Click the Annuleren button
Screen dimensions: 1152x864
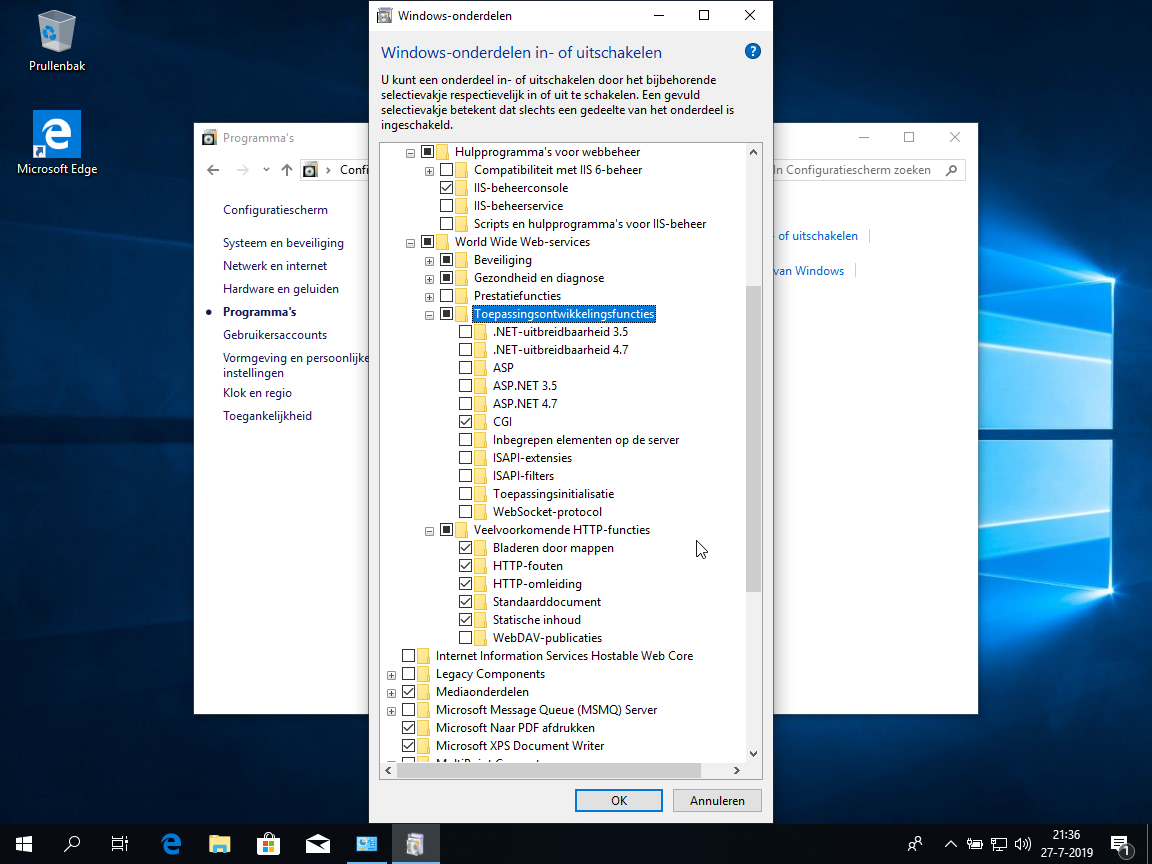[x=717, y=800]
